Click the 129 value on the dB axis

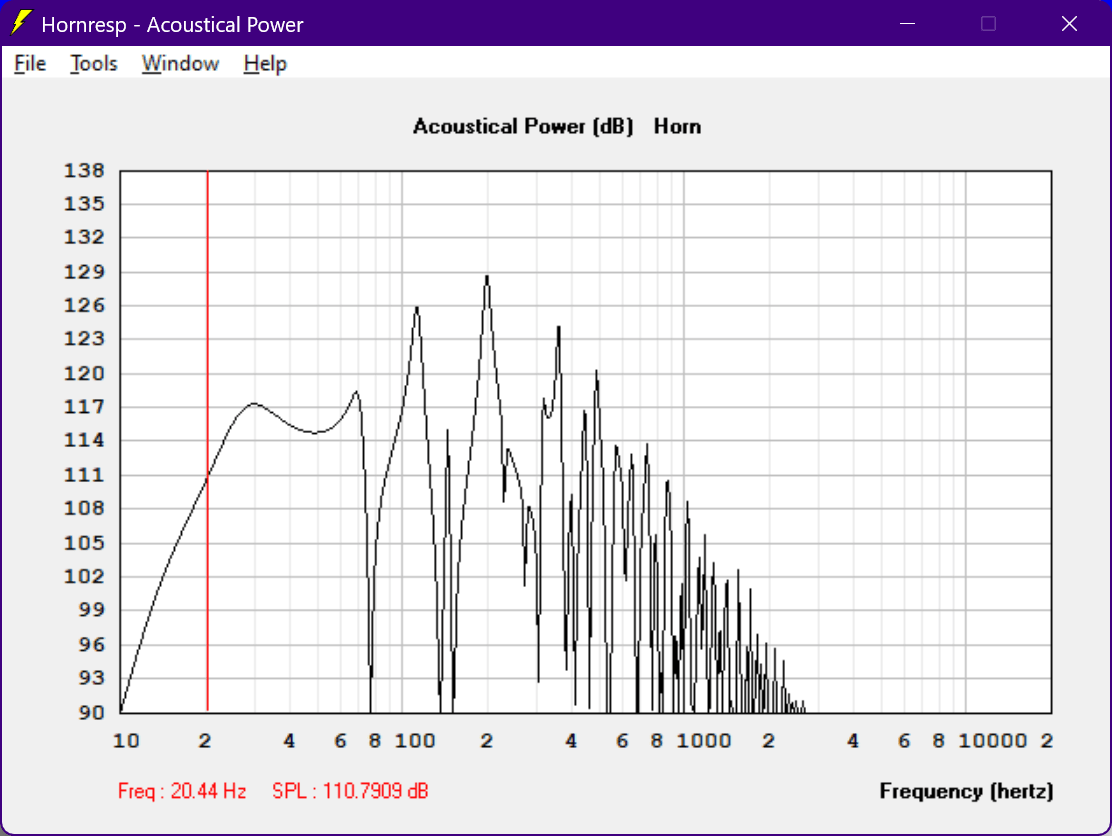point(84,272)
